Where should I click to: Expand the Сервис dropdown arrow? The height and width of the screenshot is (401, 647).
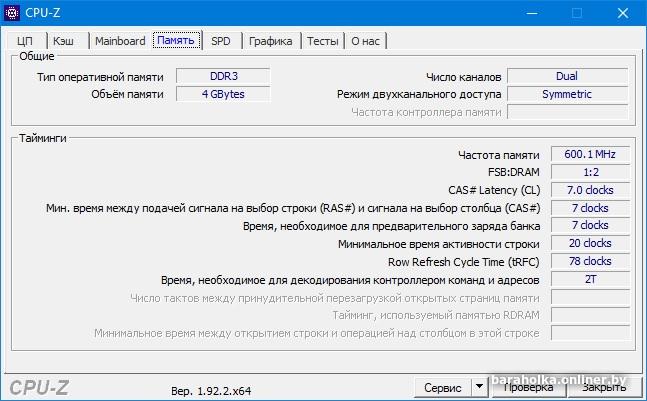(479, 387)
